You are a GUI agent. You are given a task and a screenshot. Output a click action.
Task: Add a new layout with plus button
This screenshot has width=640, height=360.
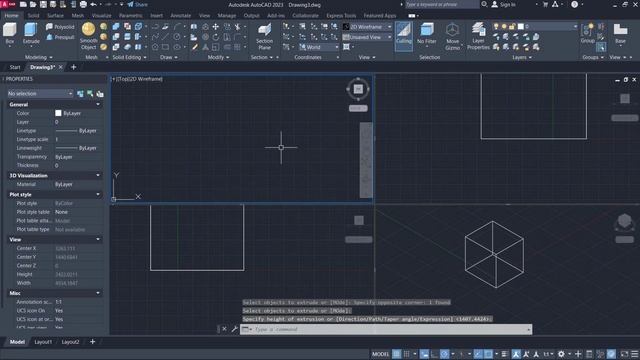[92, 342]
